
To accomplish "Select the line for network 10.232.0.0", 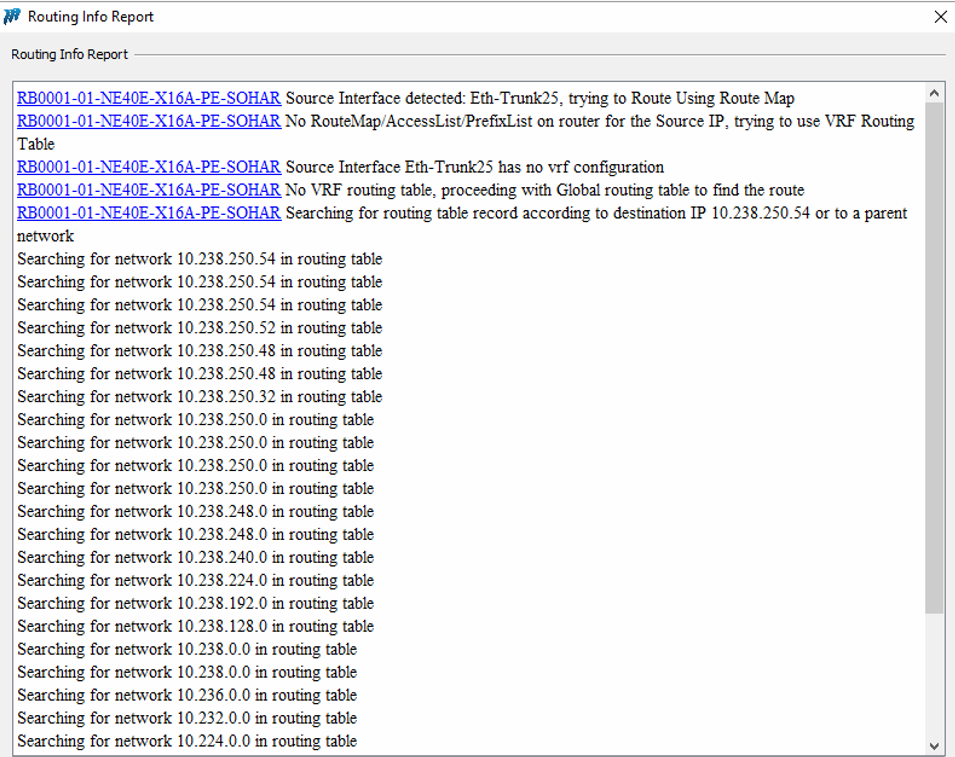I will point(187,719).
